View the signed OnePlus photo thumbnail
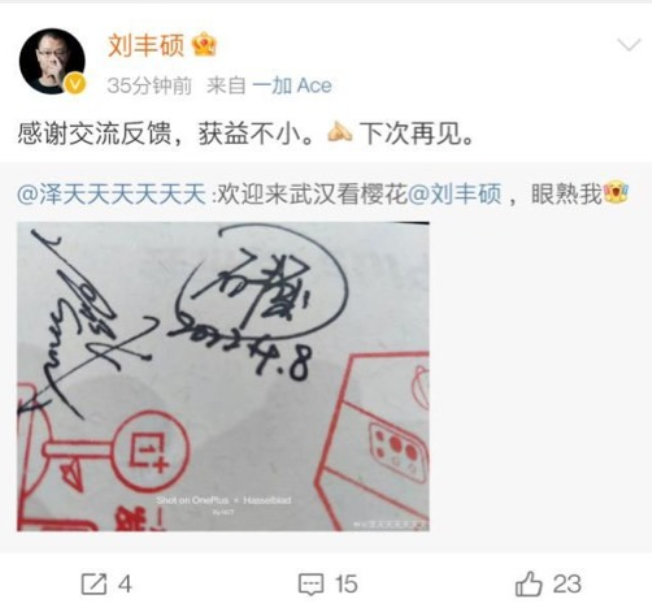This screenshot has height=610, width=652. point(223,376)
